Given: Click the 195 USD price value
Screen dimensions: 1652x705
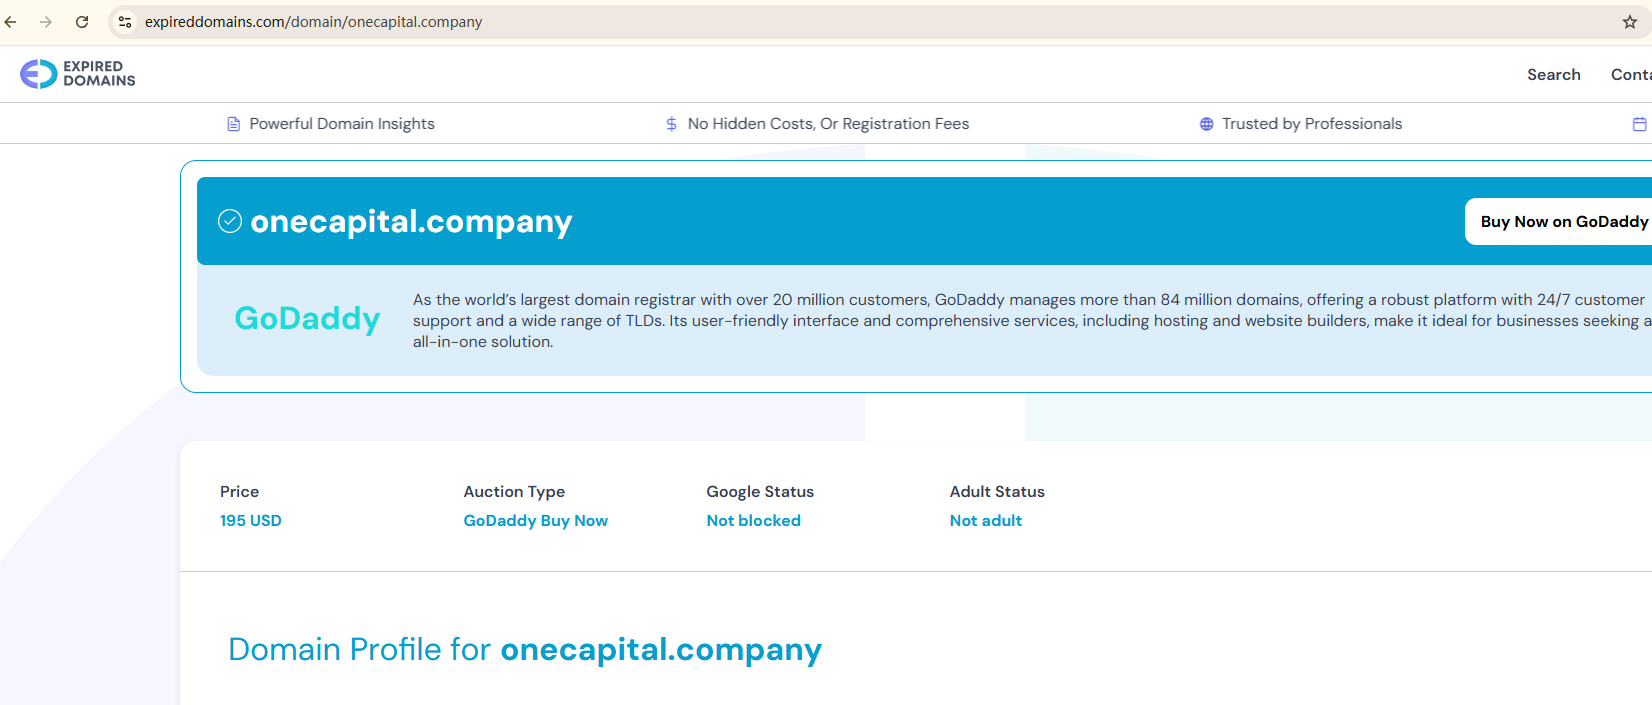Looking at the screenshot, I should [x=251, y=521].
